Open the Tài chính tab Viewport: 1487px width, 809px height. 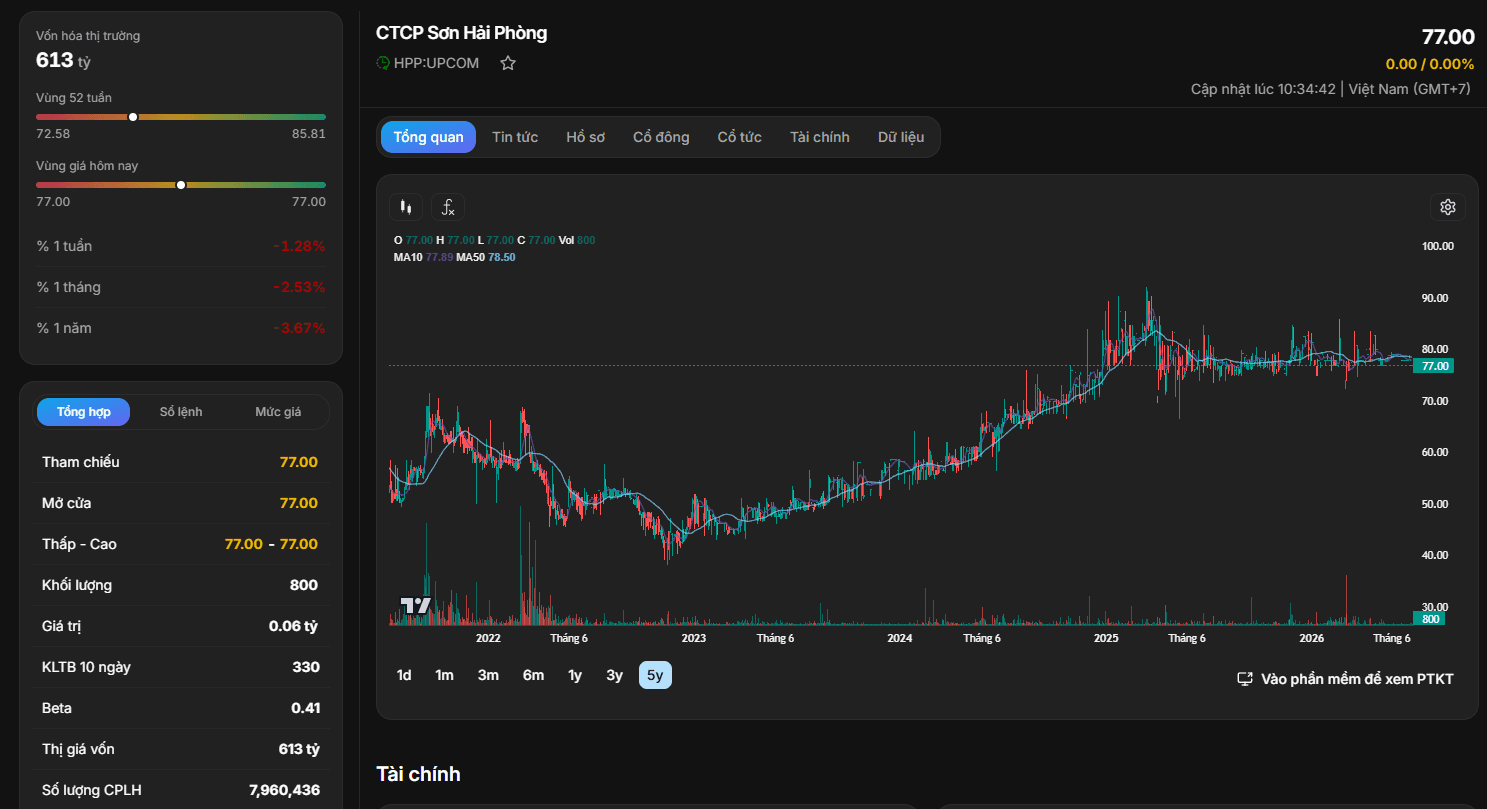point(820,137)
